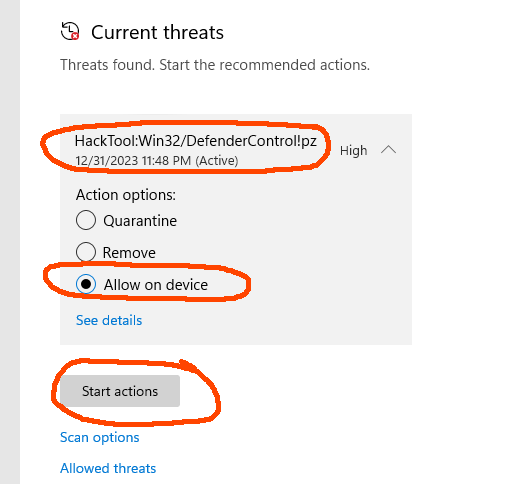
Task: Open the Scan options link
Action: tap(100, 437)
